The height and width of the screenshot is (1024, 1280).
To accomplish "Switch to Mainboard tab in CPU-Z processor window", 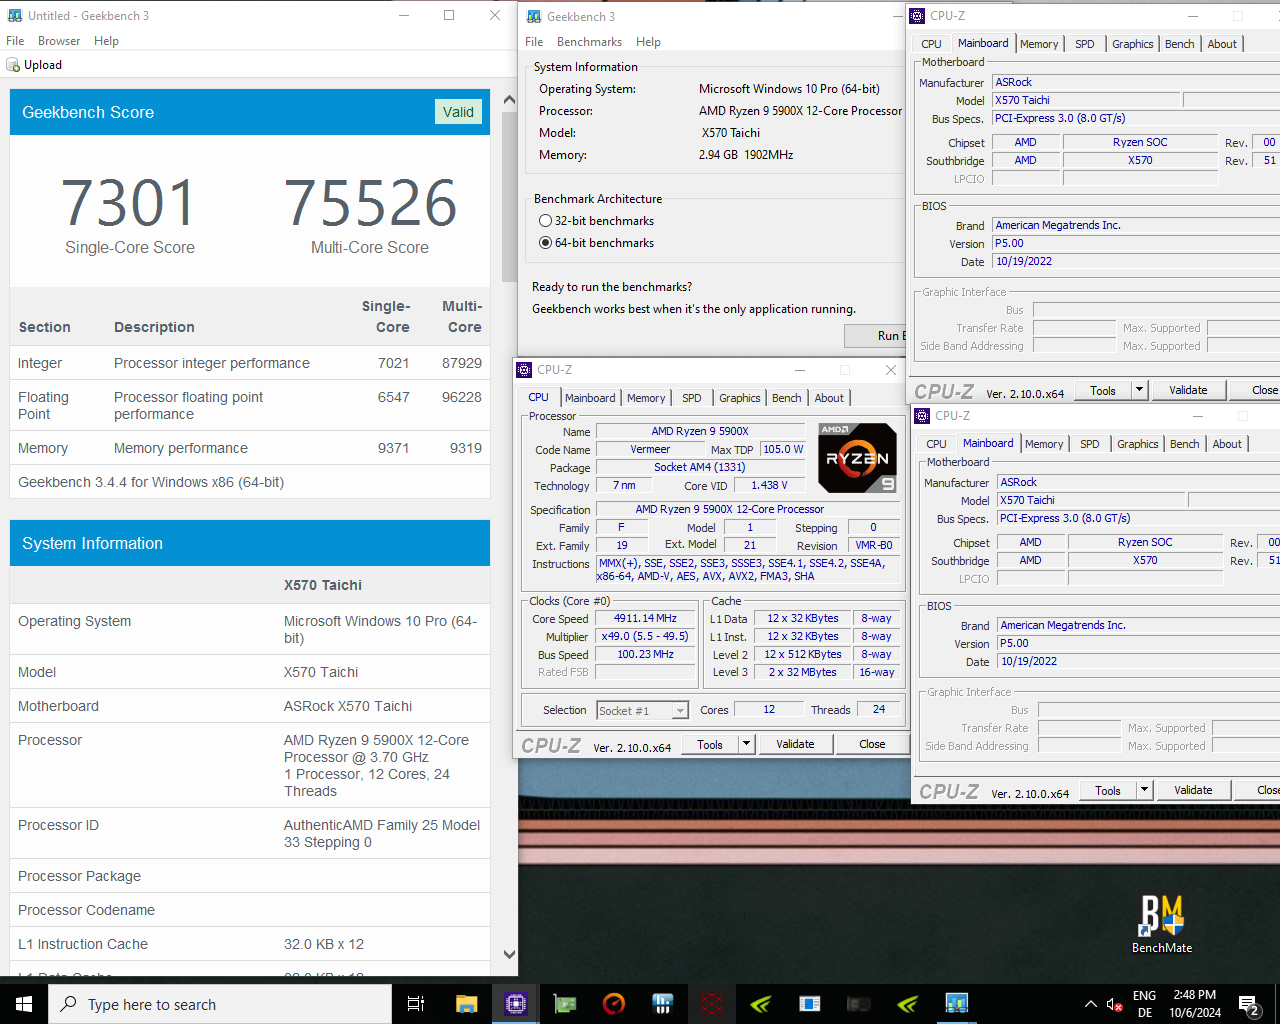I will coord(590,398).
